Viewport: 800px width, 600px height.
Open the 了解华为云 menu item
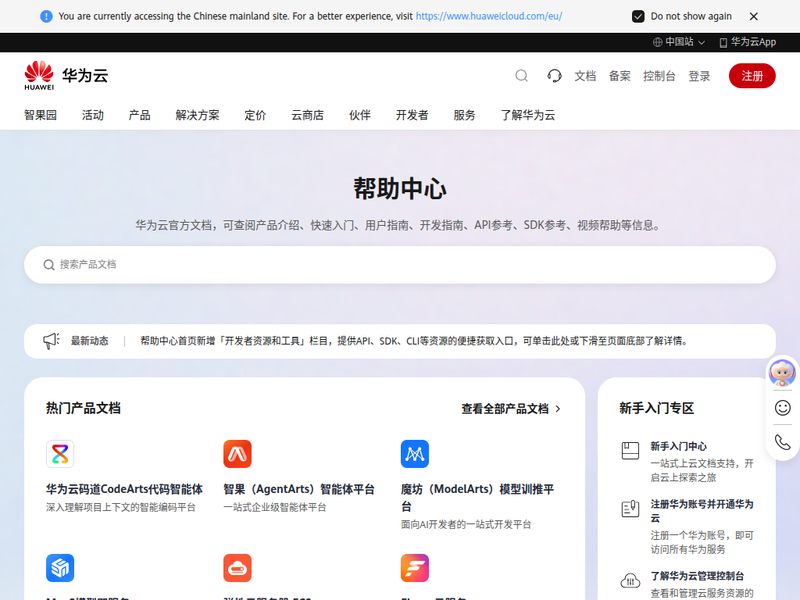[x=528, y=115]
